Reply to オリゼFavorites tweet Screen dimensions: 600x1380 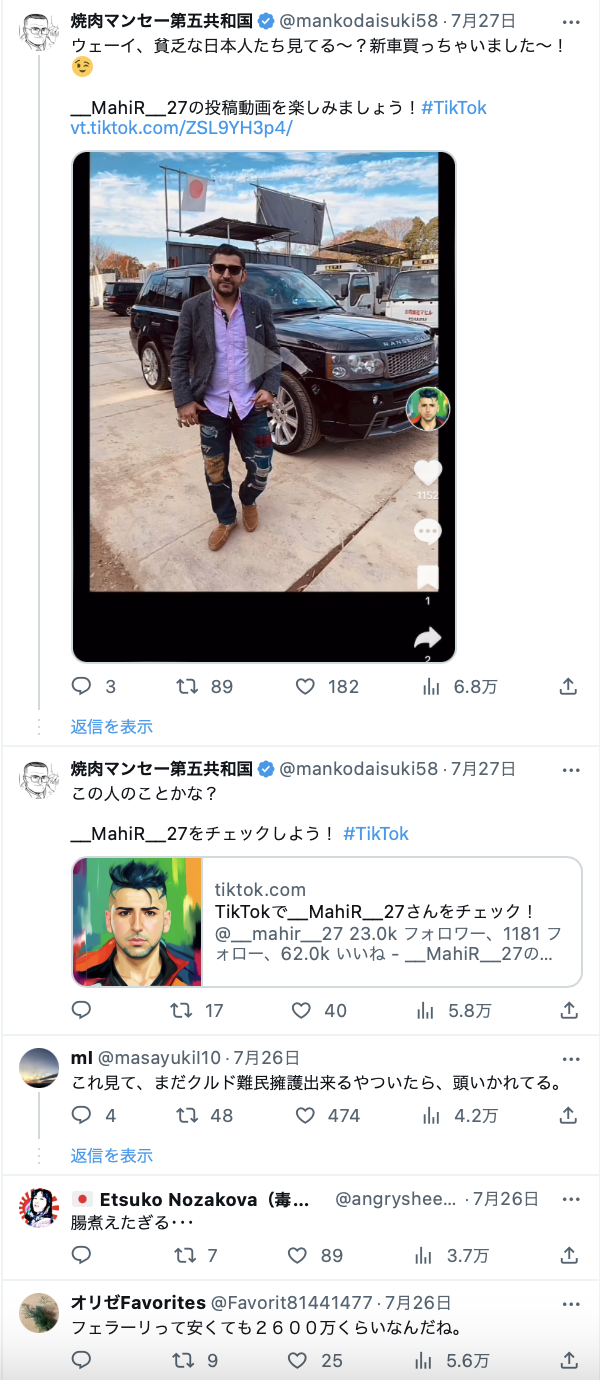[82, 1360]
